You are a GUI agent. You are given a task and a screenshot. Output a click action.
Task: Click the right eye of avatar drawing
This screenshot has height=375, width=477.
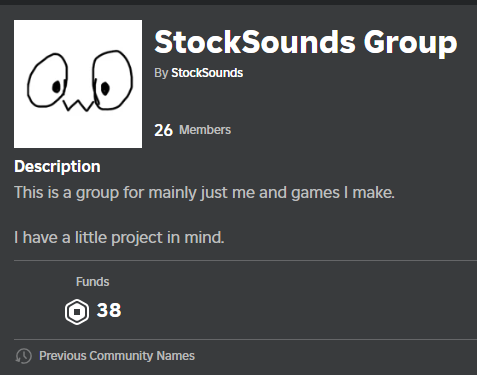(112, 80)
